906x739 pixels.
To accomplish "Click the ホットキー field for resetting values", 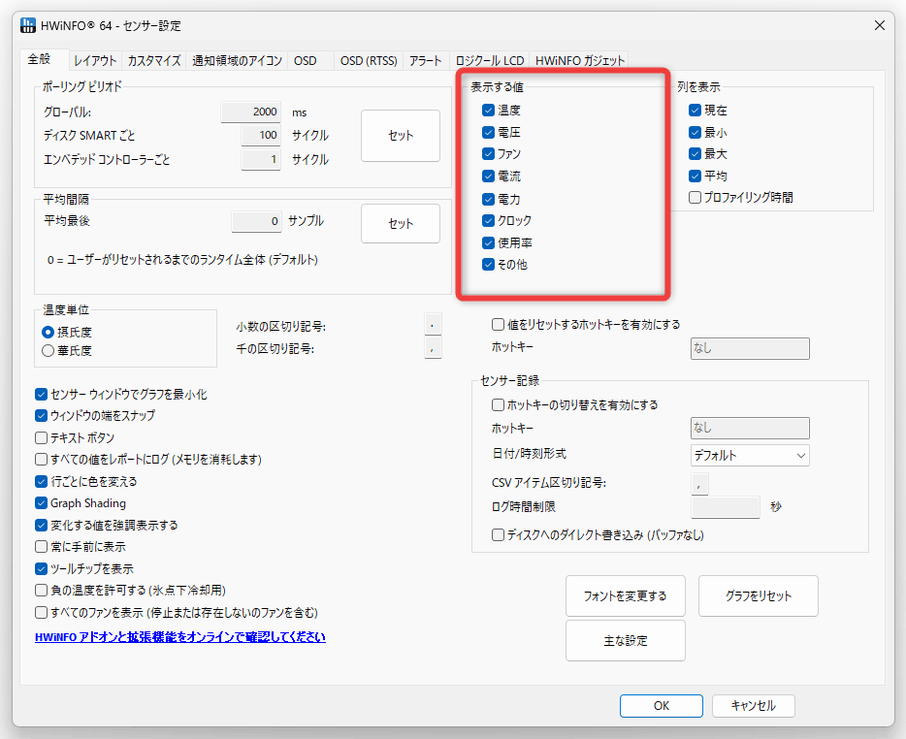I will click(750, 348).
